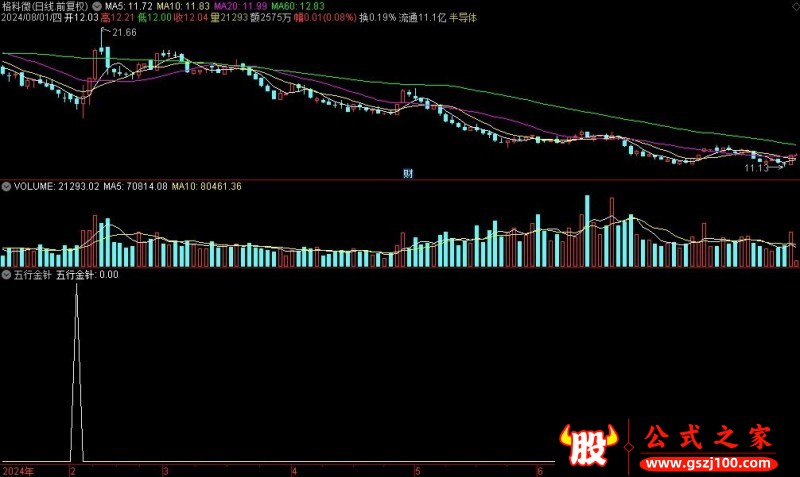800x477 pixels.
Task: Open the 五行金针 indicator panel dropdown arrow
Action: click(x=6, y=275)
